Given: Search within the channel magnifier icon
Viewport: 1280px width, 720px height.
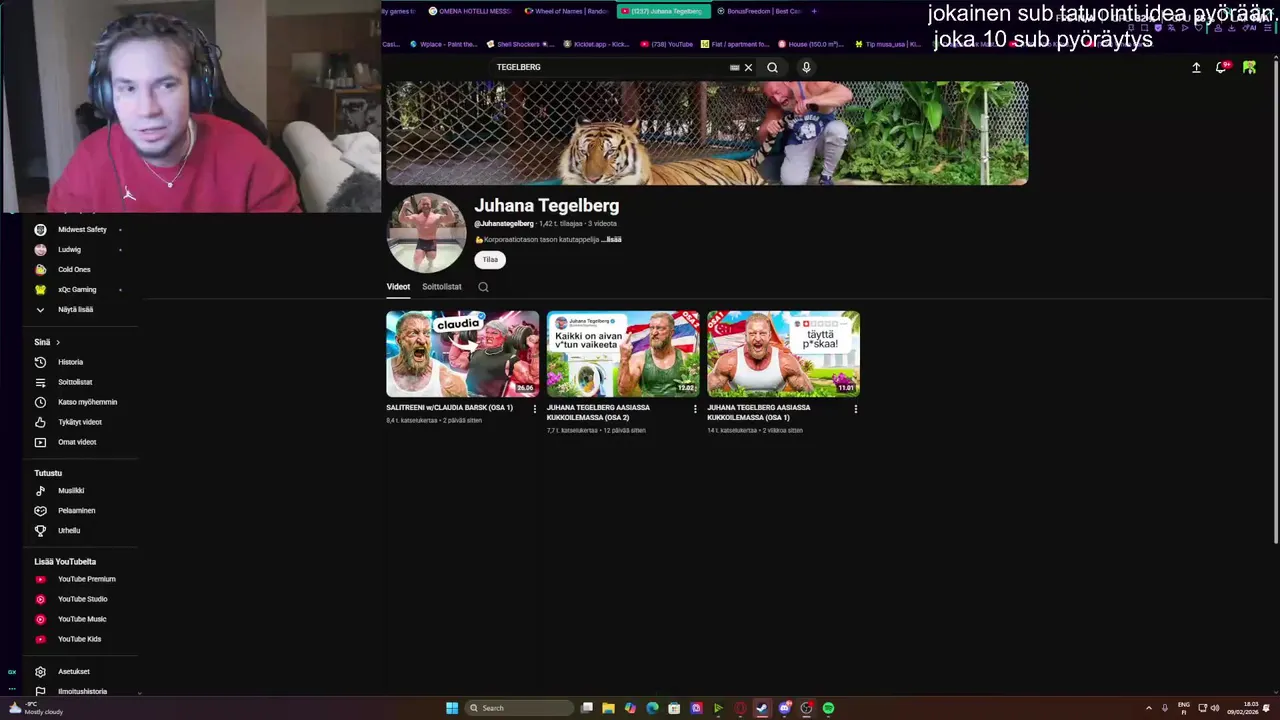Looking at the screenshot, I should (483, 287).
